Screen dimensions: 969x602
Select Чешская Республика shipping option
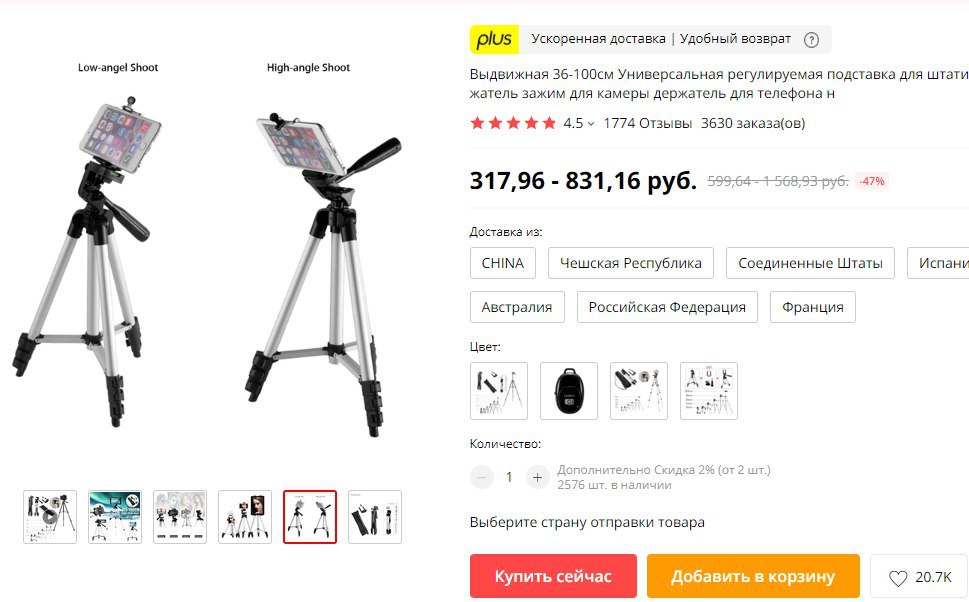630,263
